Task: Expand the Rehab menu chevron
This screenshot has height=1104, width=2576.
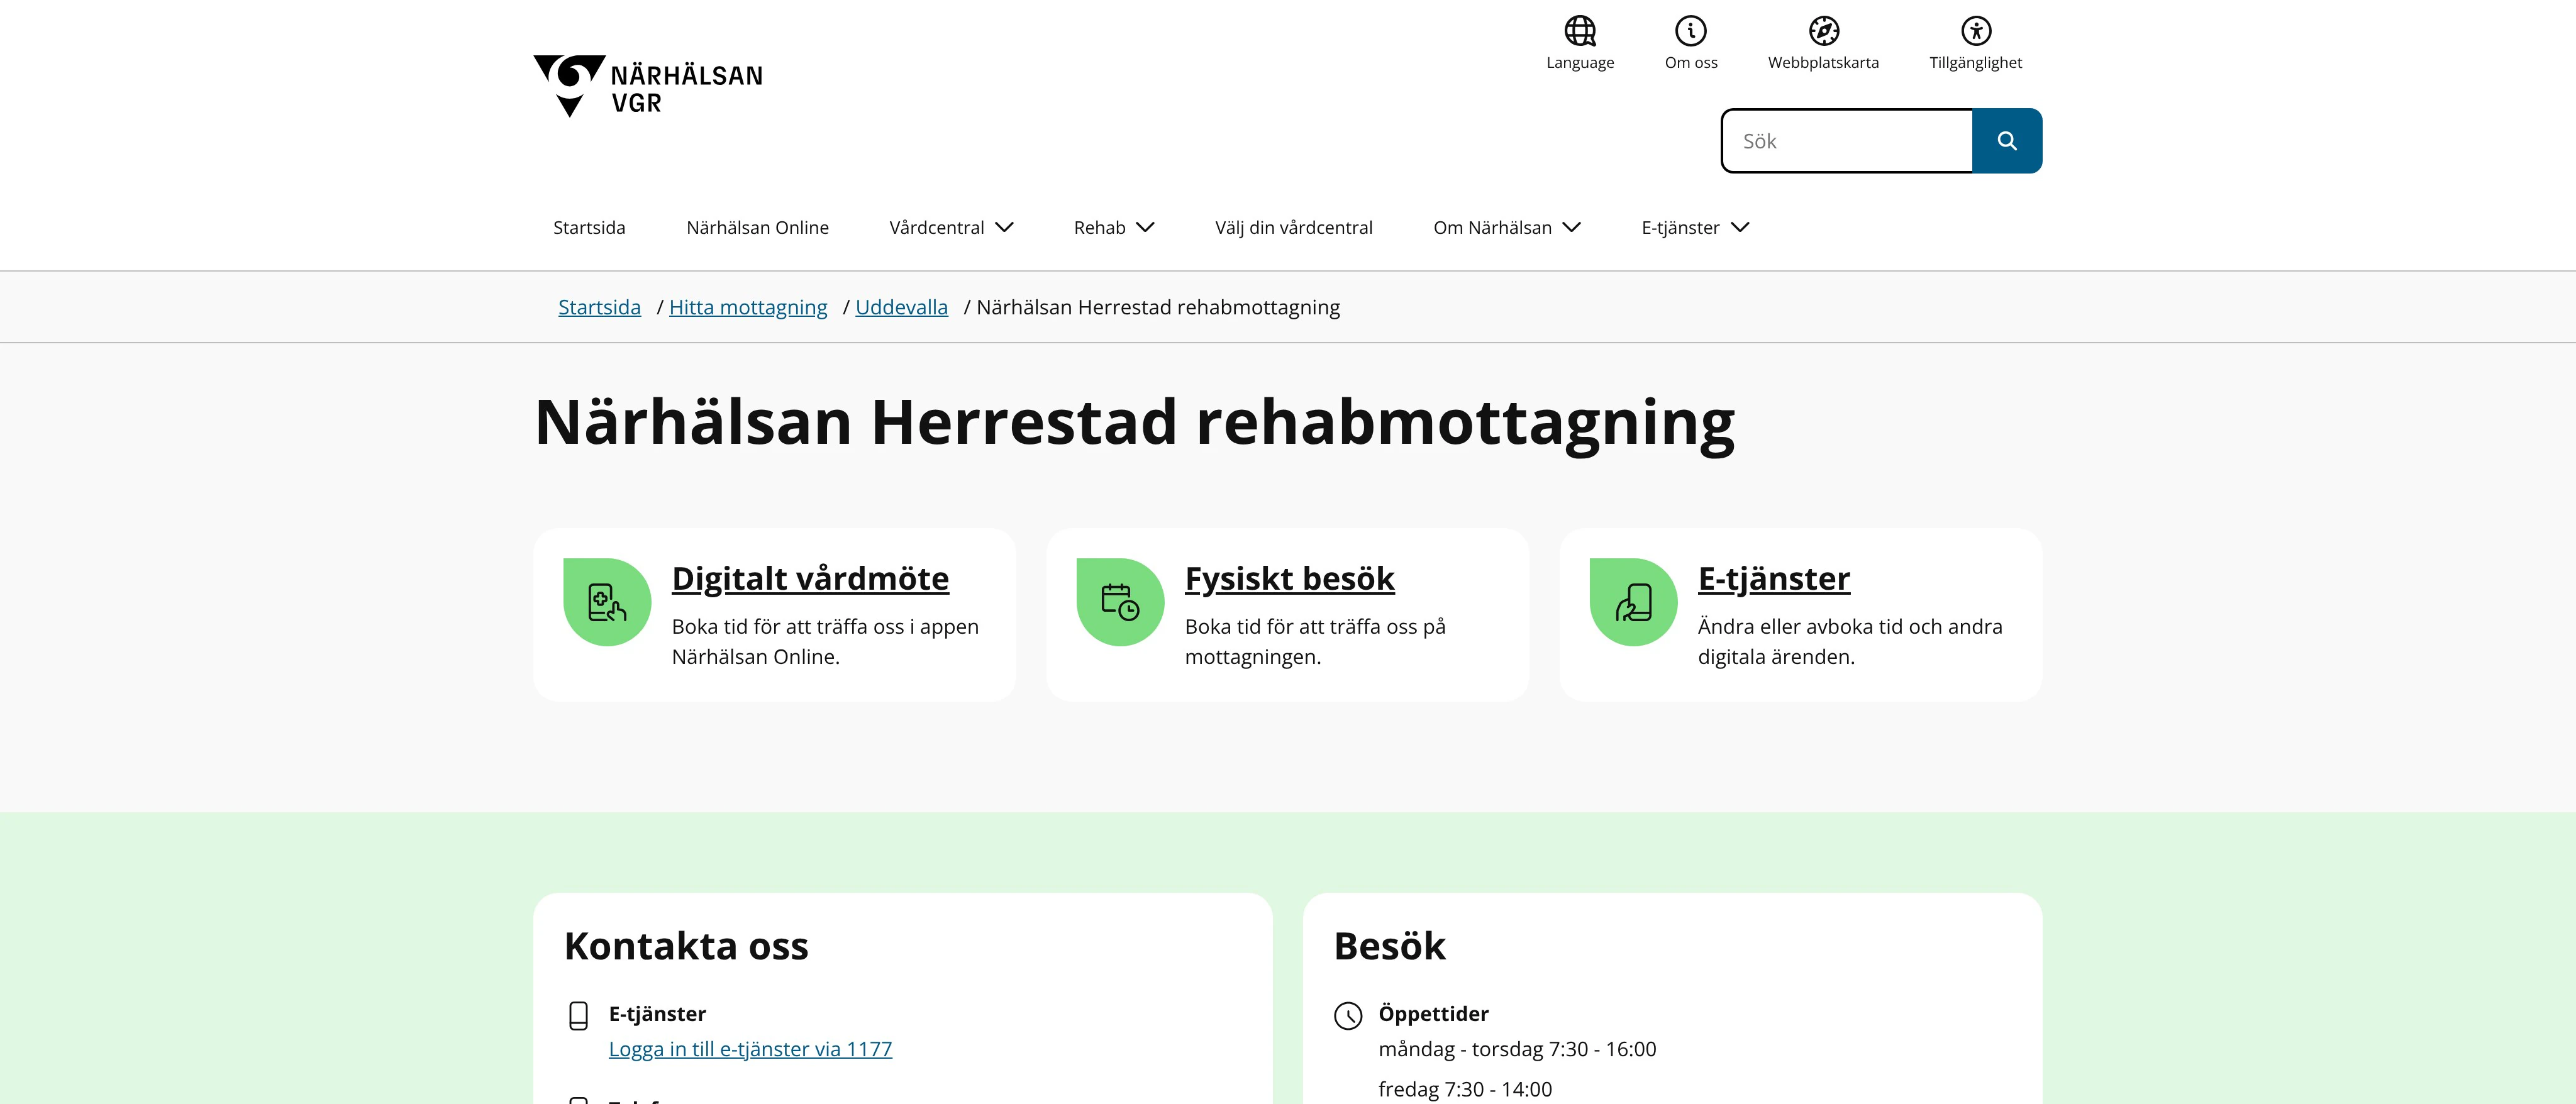Action: click(x=1146, y=227)
